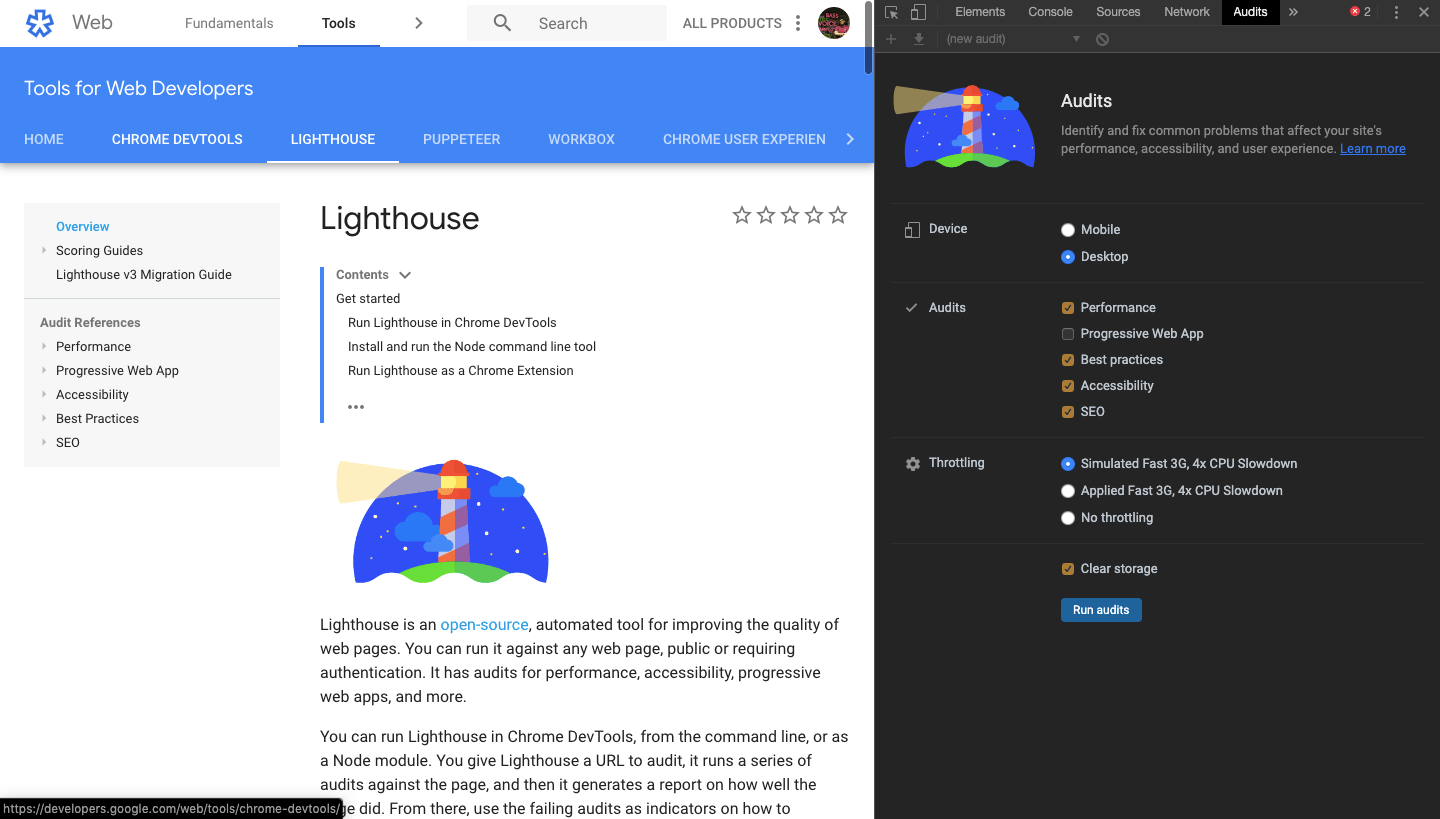This screenshot has width=1440, height=819.
Task: Activate the DevTools inspect element tool
Action: point(892,12)
